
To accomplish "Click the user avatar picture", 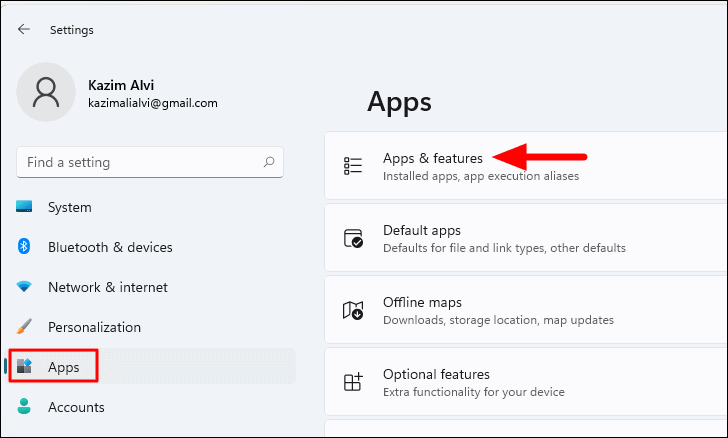I will pyautogui.click(x=46, y=92).
